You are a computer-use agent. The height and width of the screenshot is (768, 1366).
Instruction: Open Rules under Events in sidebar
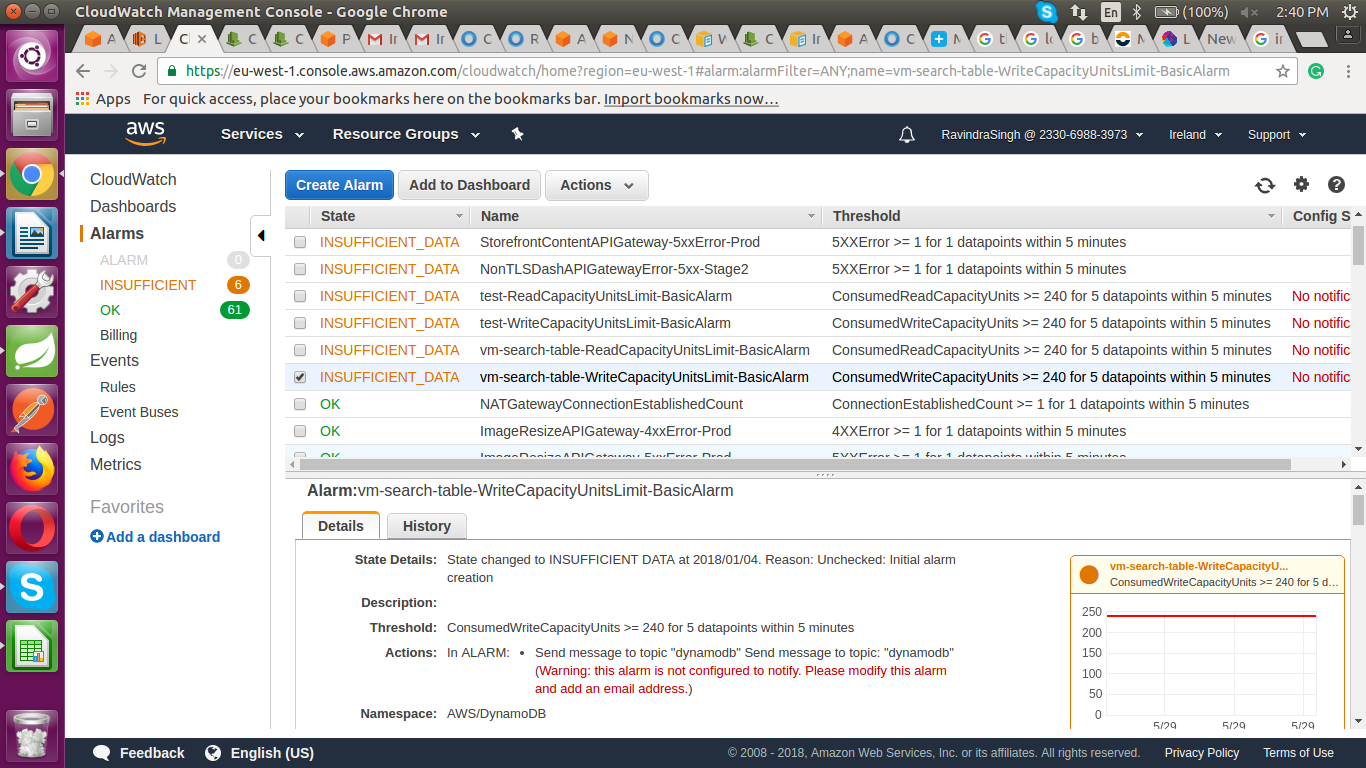coord(118,387)
